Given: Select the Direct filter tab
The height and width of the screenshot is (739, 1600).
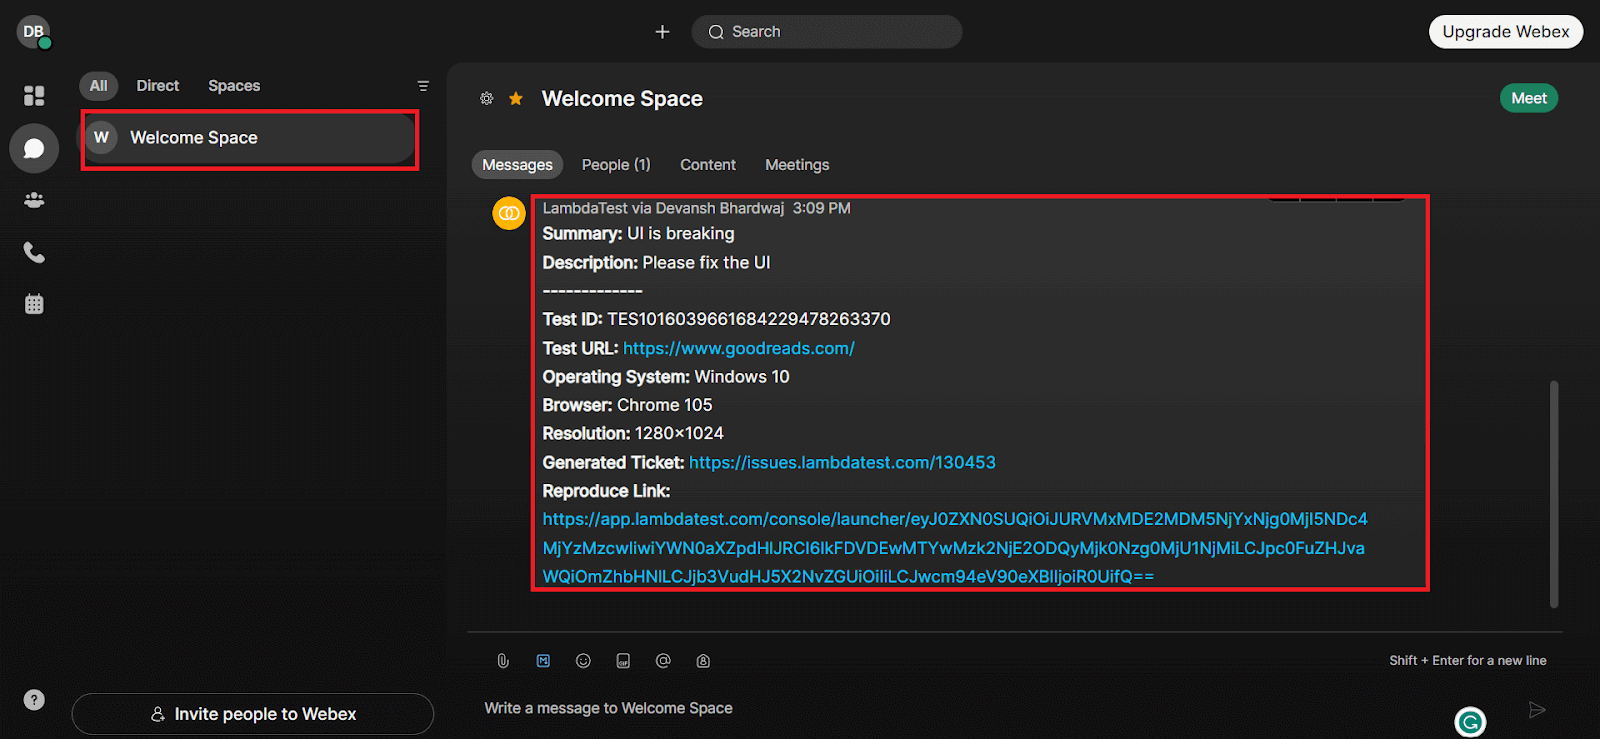Looking at the screenshot, I should (158, 86).
